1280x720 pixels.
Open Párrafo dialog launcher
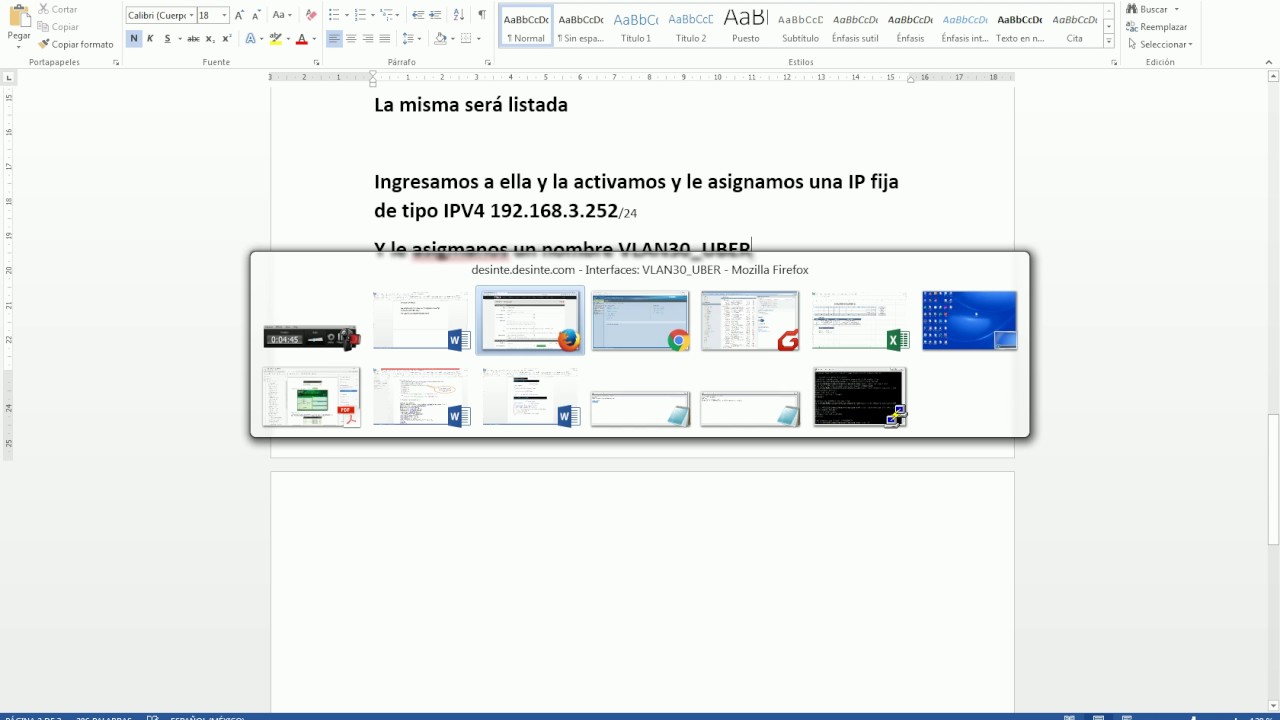point(488,62)
